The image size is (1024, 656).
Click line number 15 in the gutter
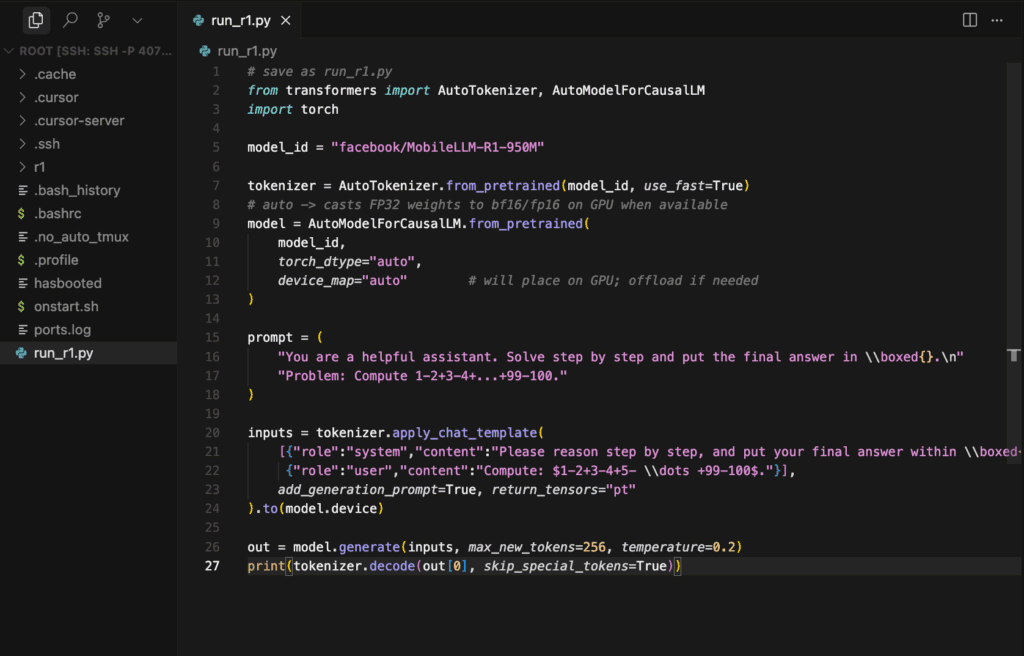coord(212,337)
